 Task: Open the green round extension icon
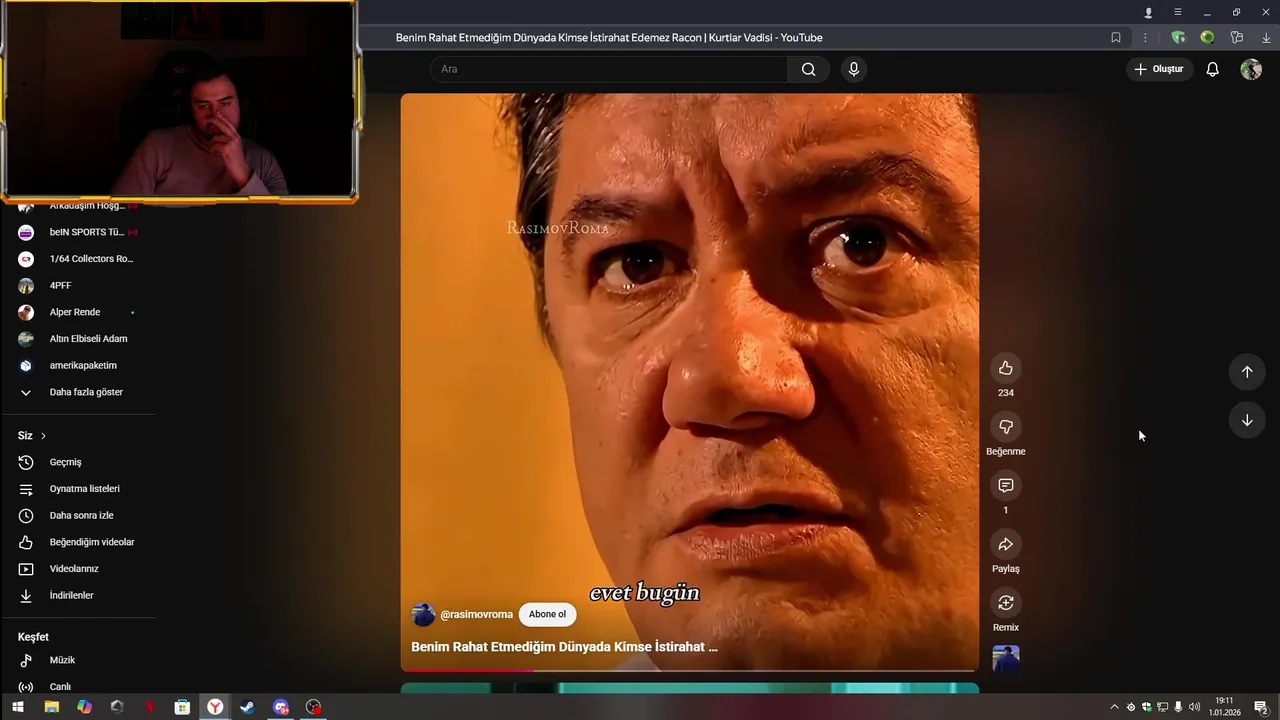point(1207,38)
